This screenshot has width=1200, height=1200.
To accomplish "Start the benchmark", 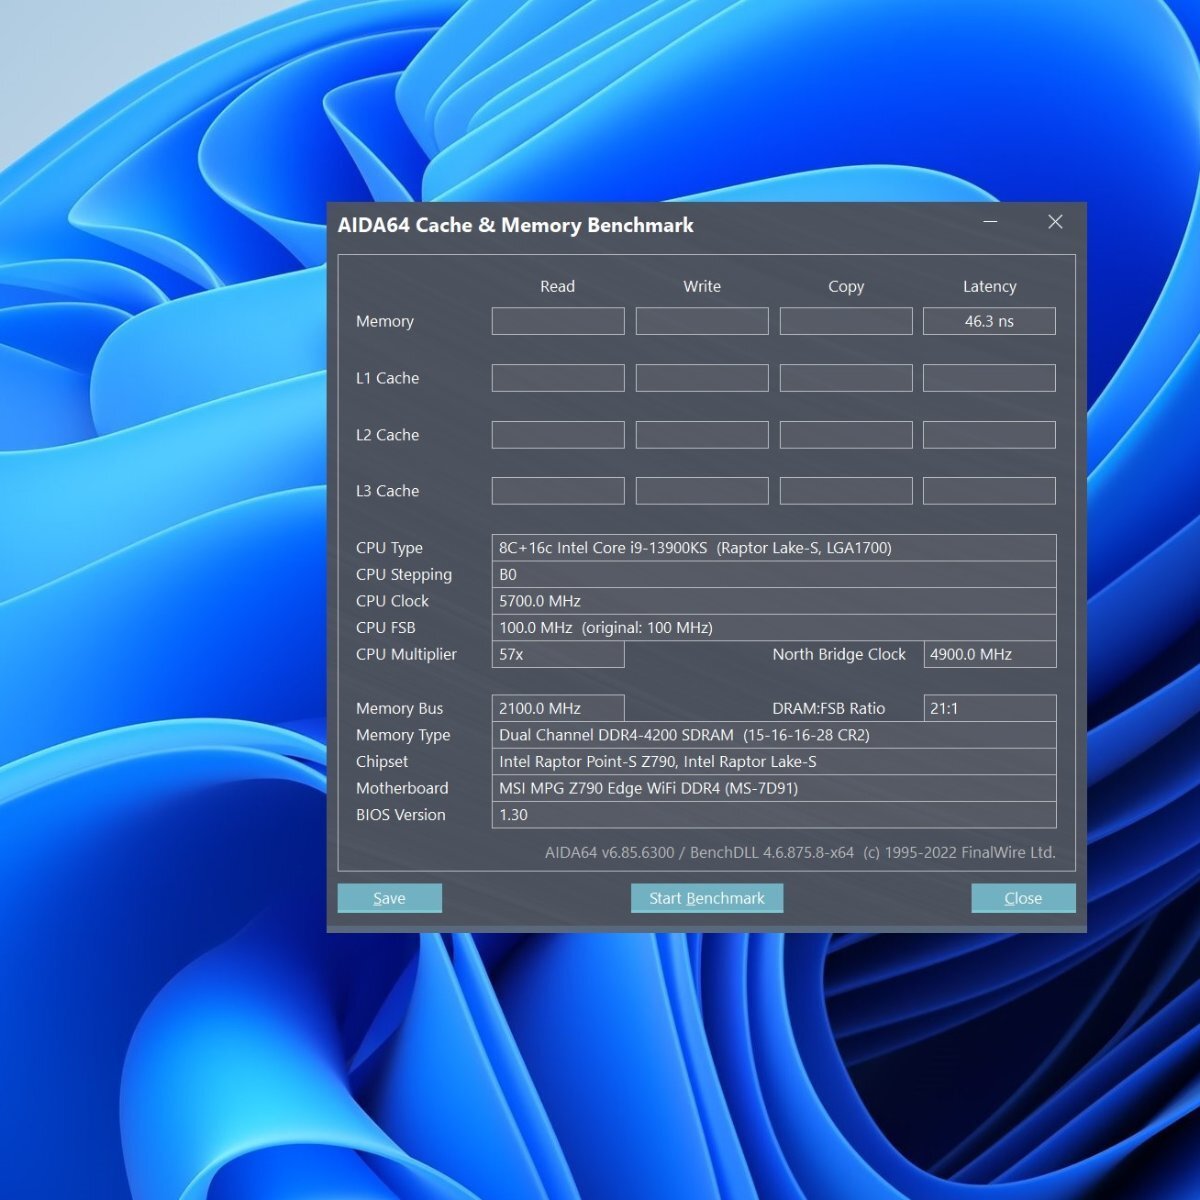I will (x=707, y=898).
